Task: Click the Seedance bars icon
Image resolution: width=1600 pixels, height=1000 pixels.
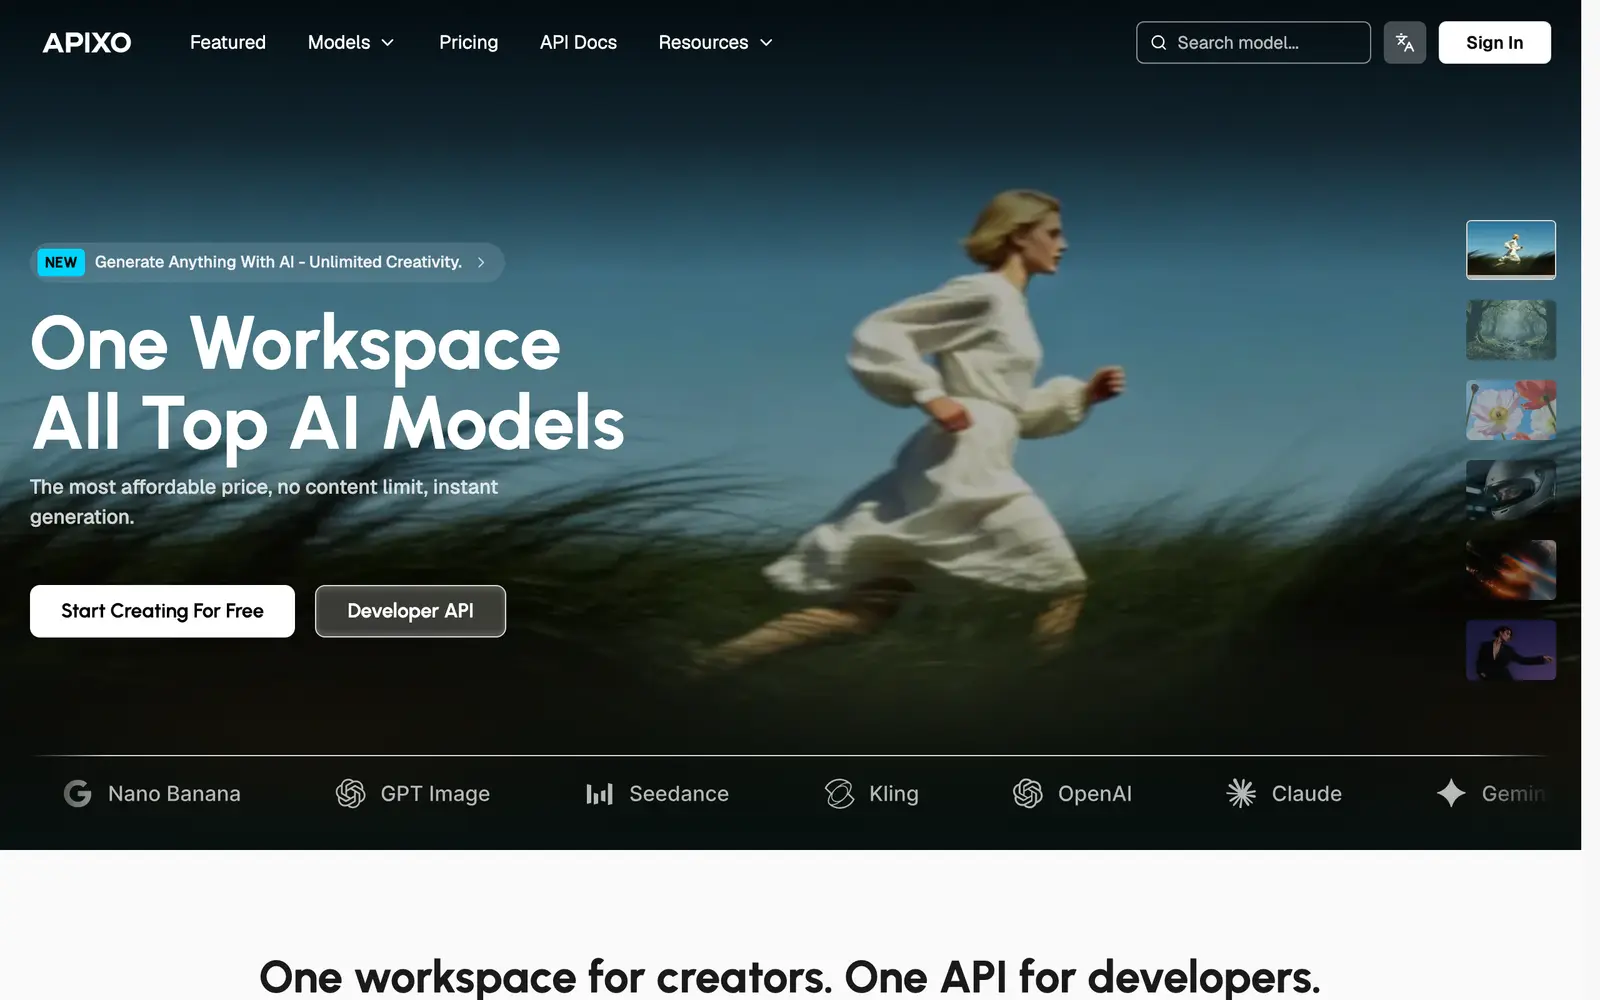Action: coord(599,794)
